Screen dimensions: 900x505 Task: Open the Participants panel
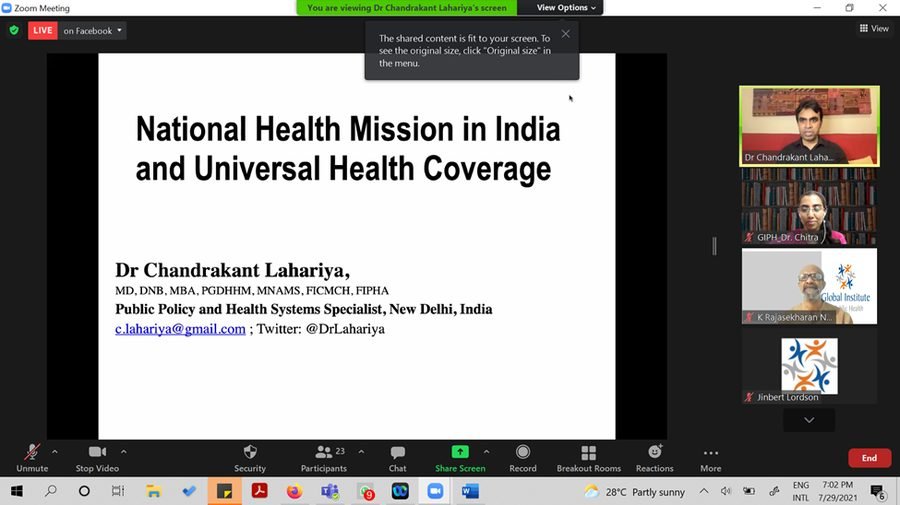pos(324,458)
